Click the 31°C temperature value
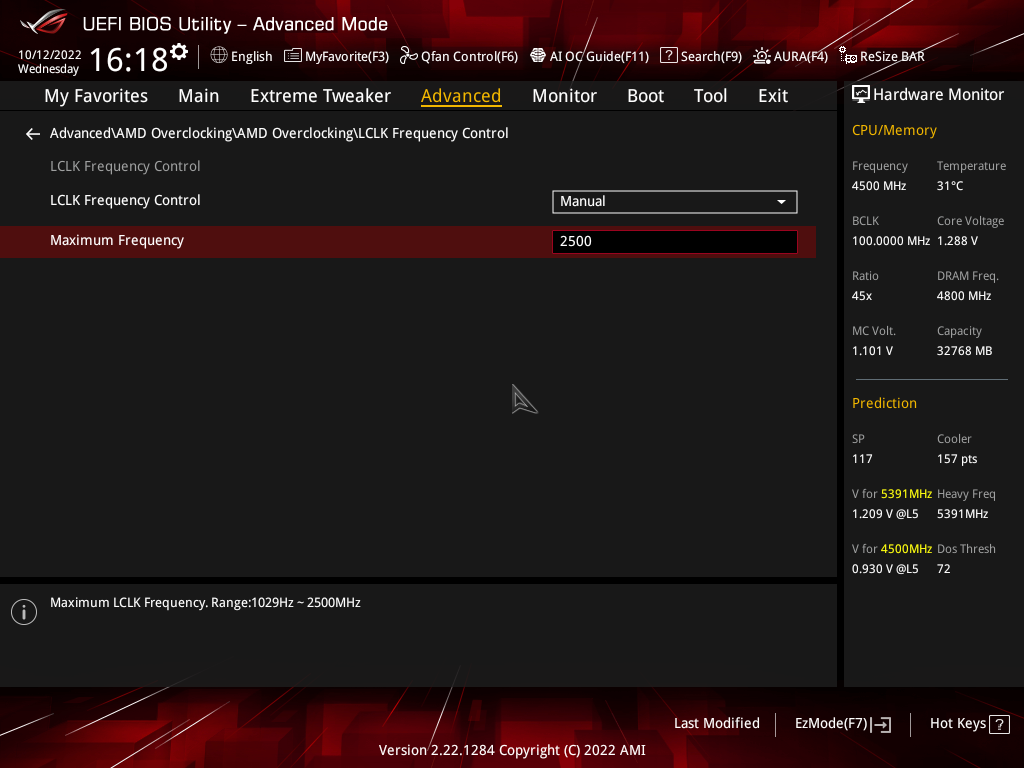This screenshot has width=1024, height=768. click(x=950, y=186)
